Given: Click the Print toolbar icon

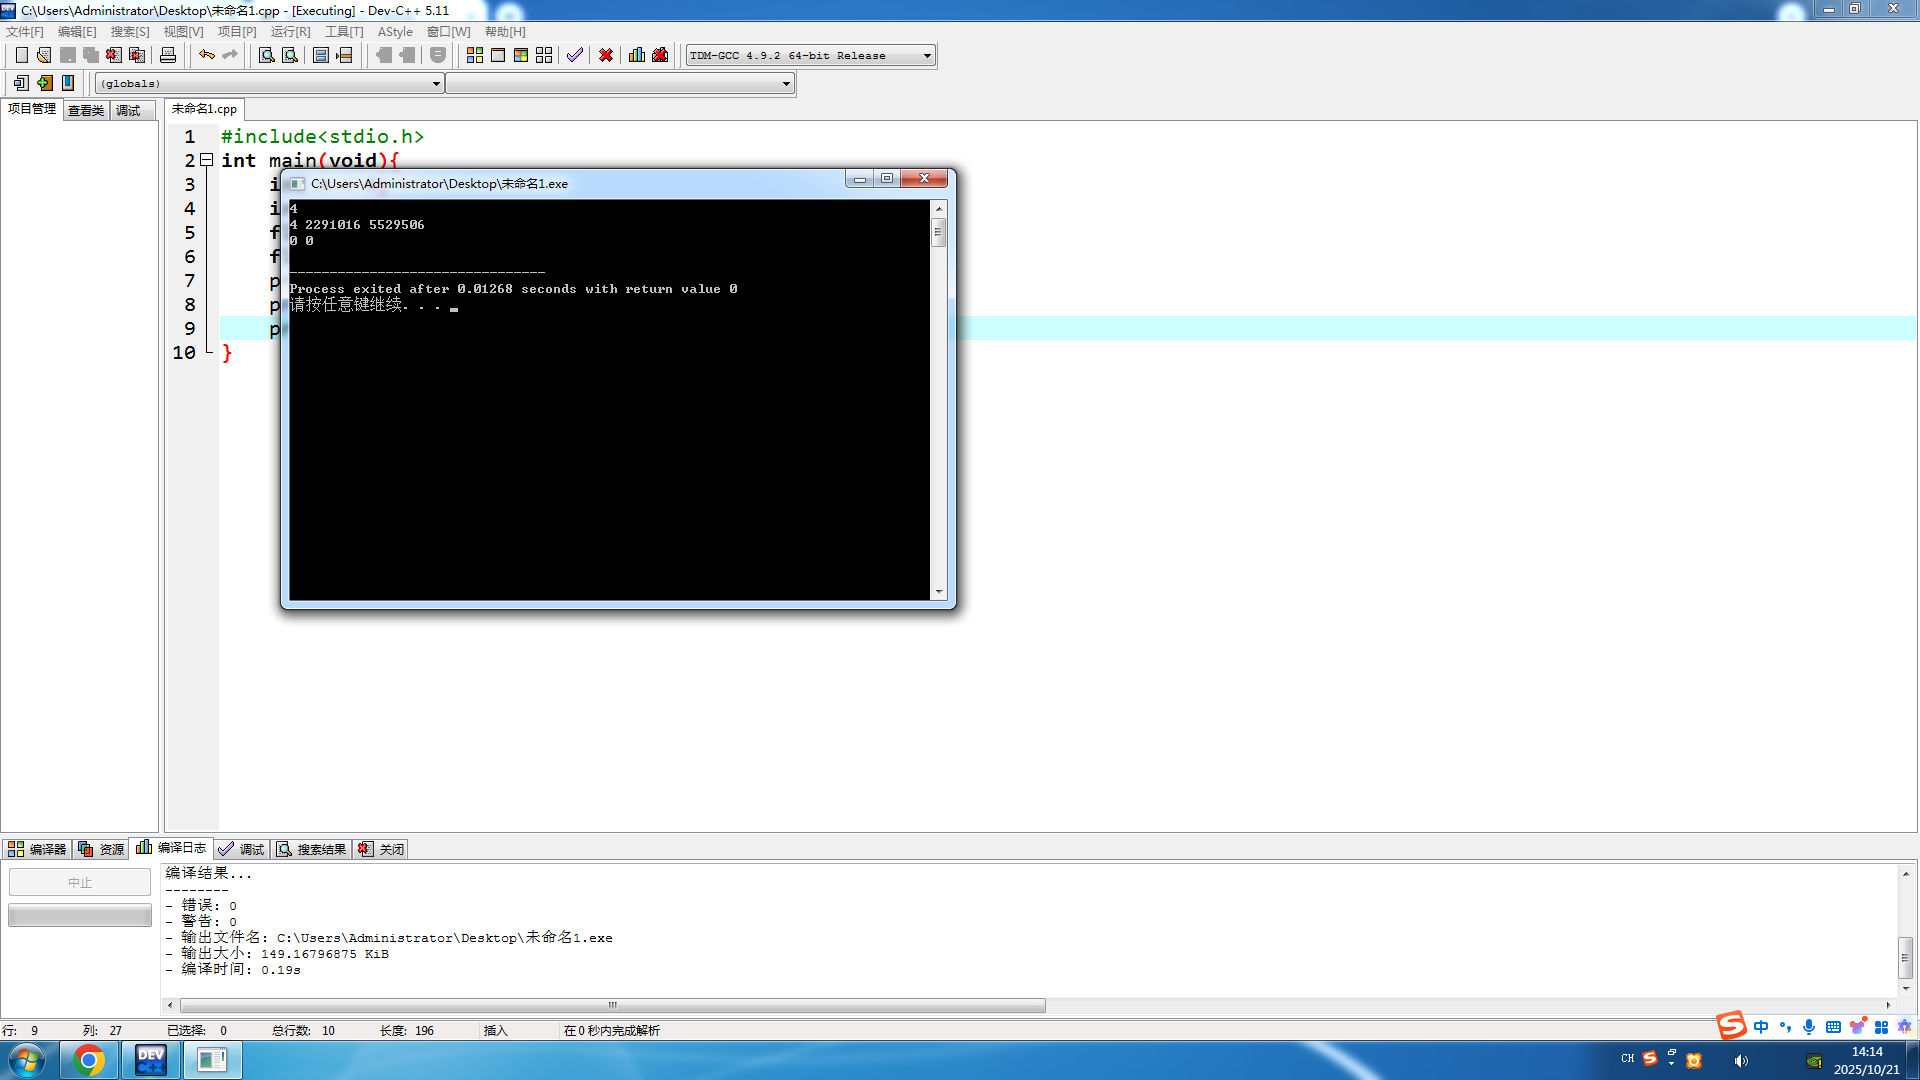Looking at the screenshot, I should coord(168,55).
